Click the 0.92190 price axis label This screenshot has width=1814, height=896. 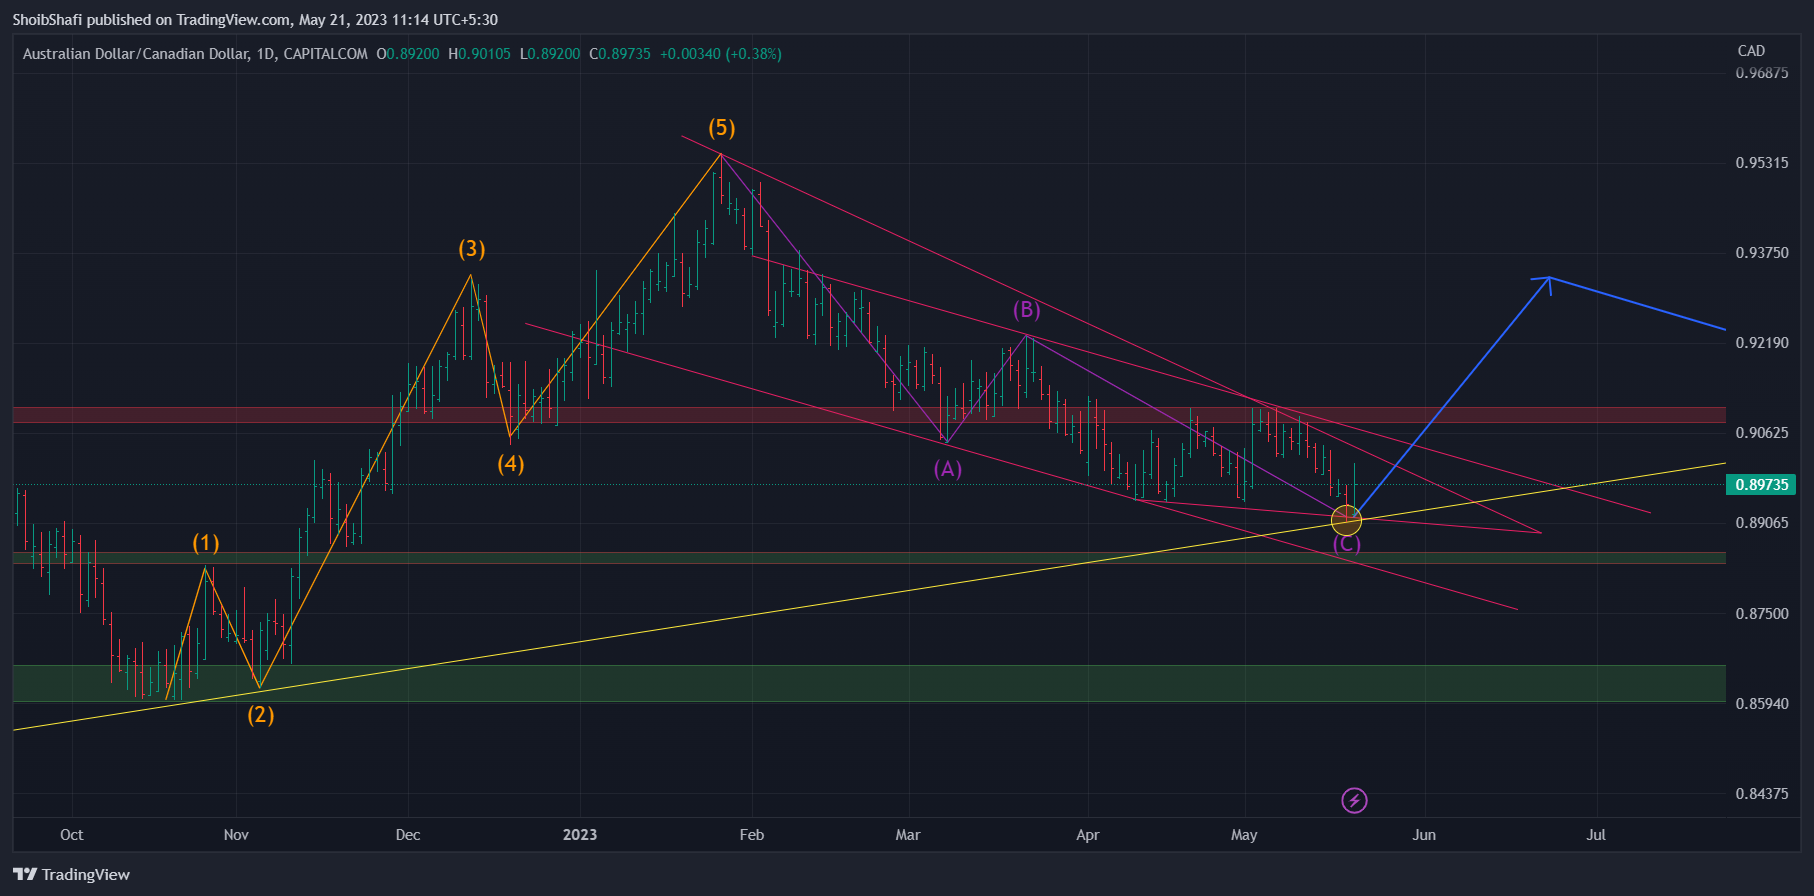[1762, 343]
